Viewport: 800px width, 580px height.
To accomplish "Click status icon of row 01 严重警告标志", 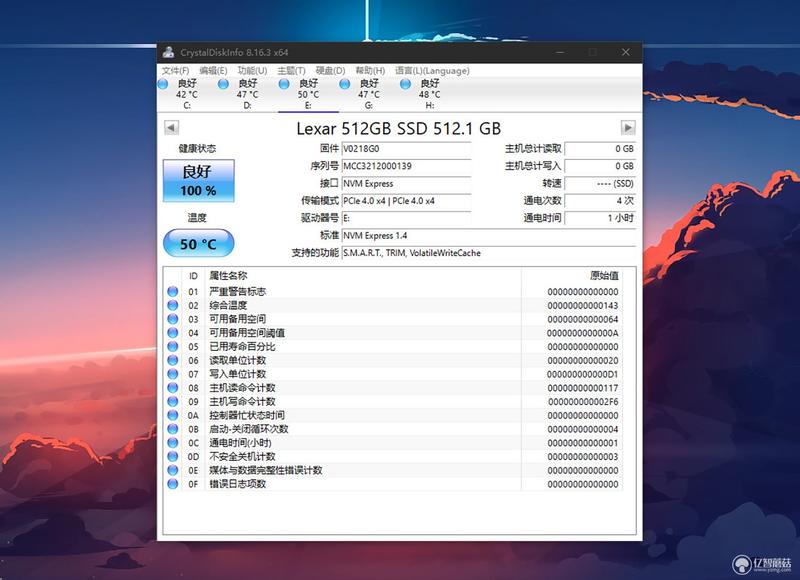I will pyautogui.click(x=172, y=292).
